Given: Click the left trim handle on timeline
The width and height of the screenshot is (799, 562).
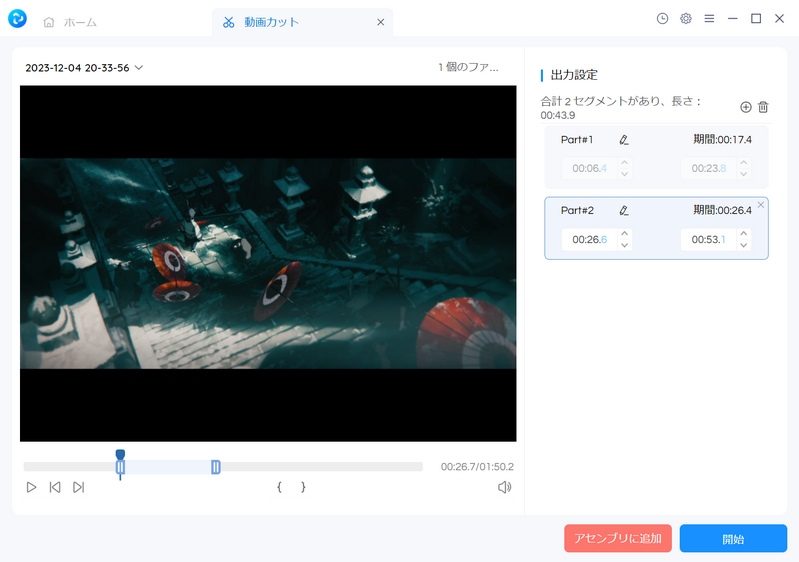Looking at the screenshot, I should pyautogui.click(x=120, y=467).
